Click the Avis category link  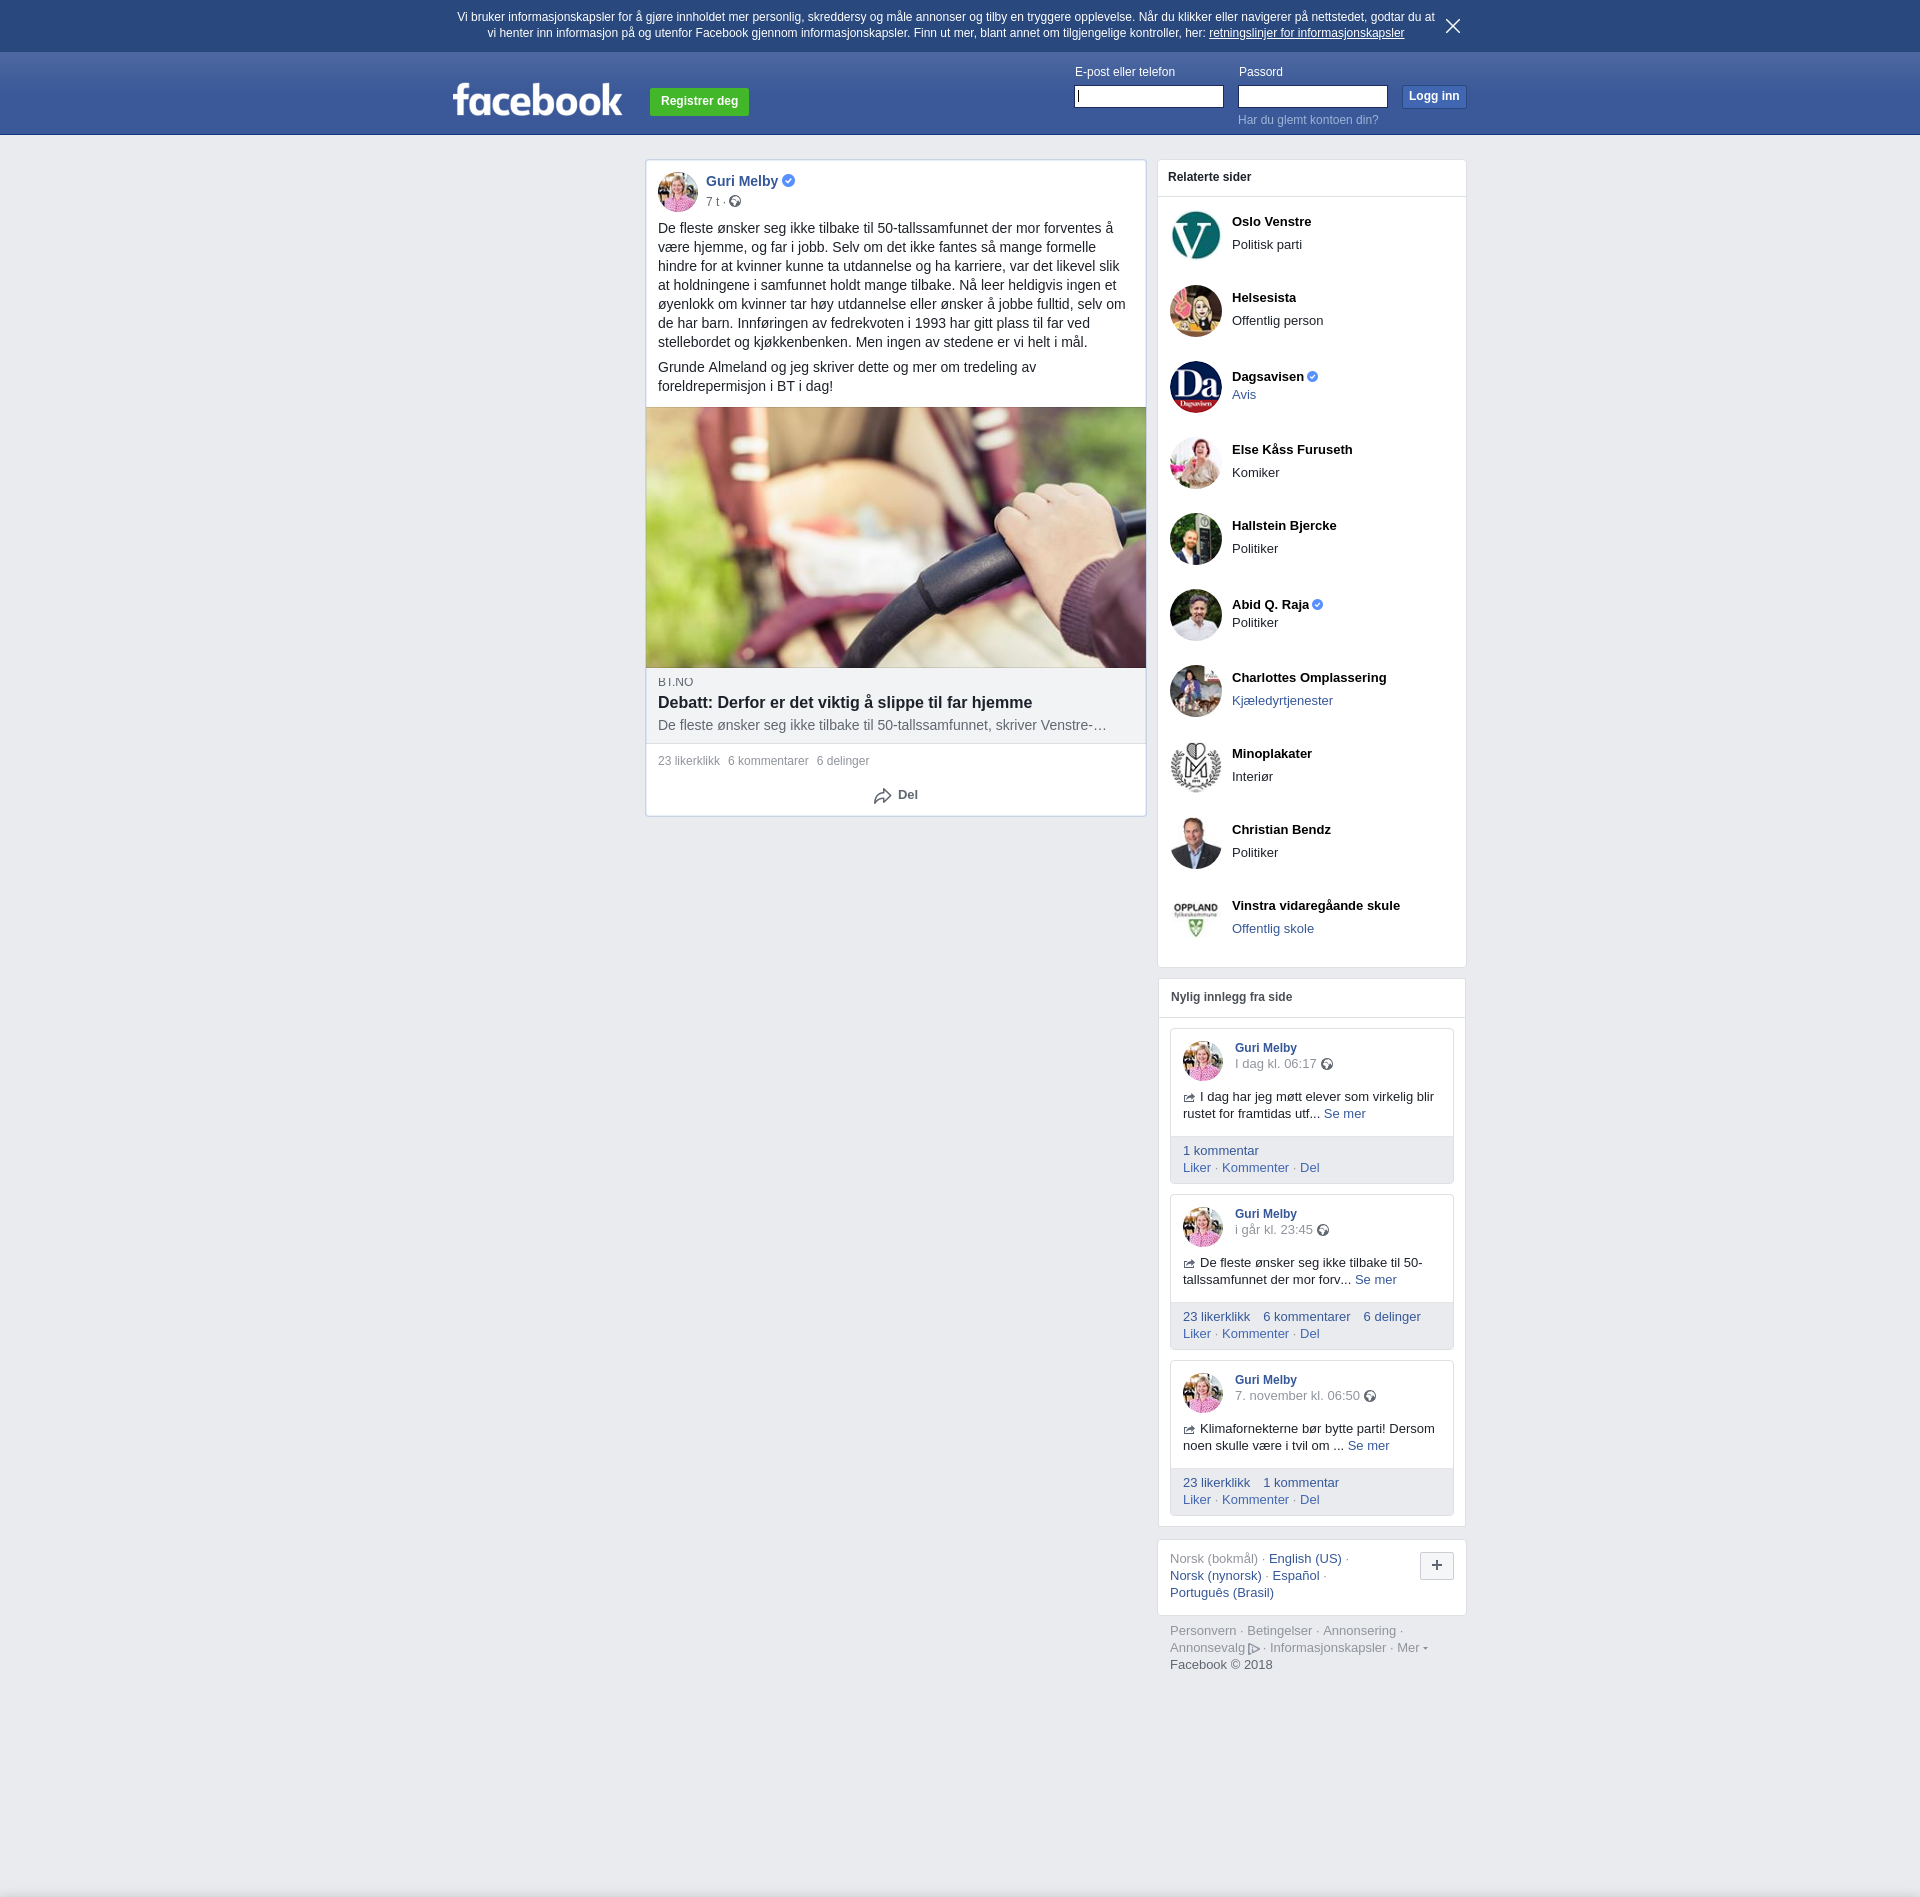click(x=1243, y=395)
